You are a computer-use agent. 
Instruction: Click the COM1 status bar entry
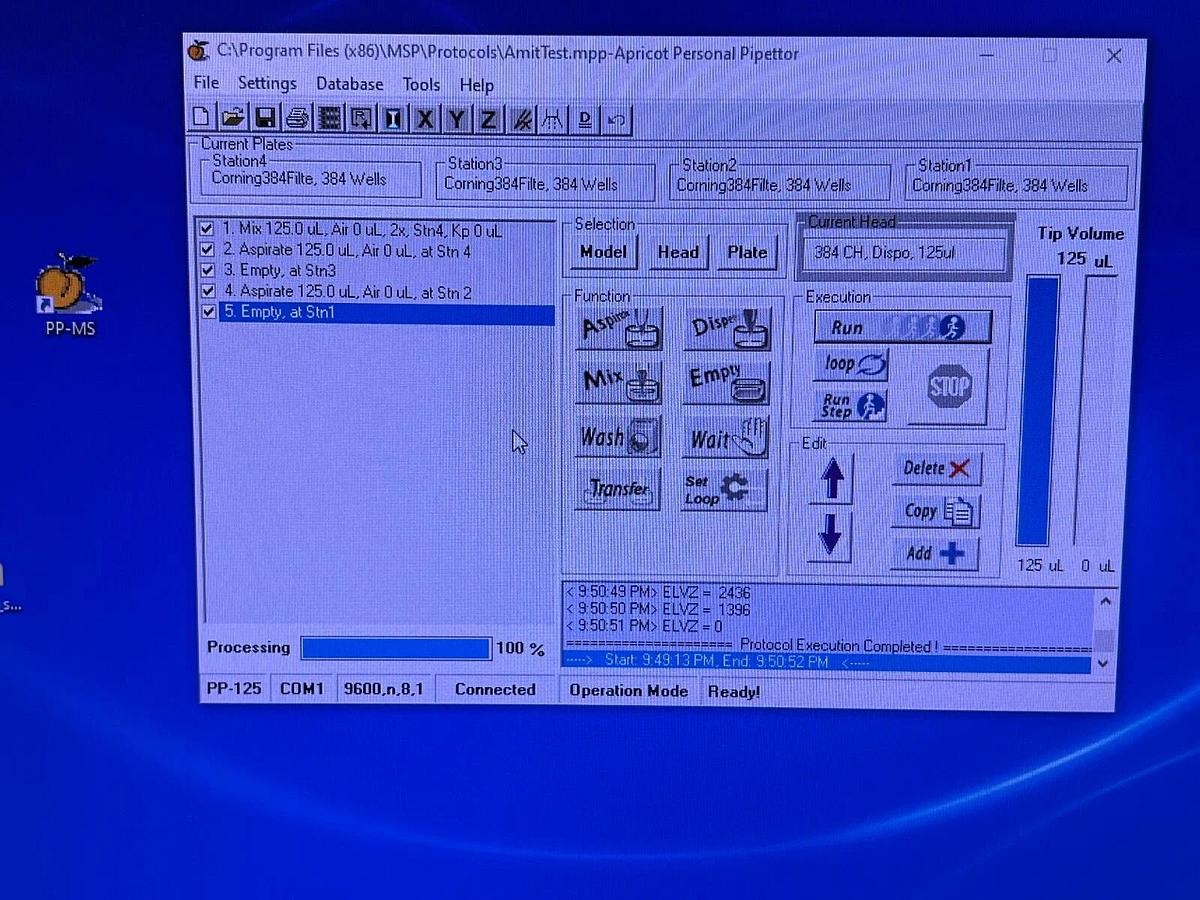point(302,690)
